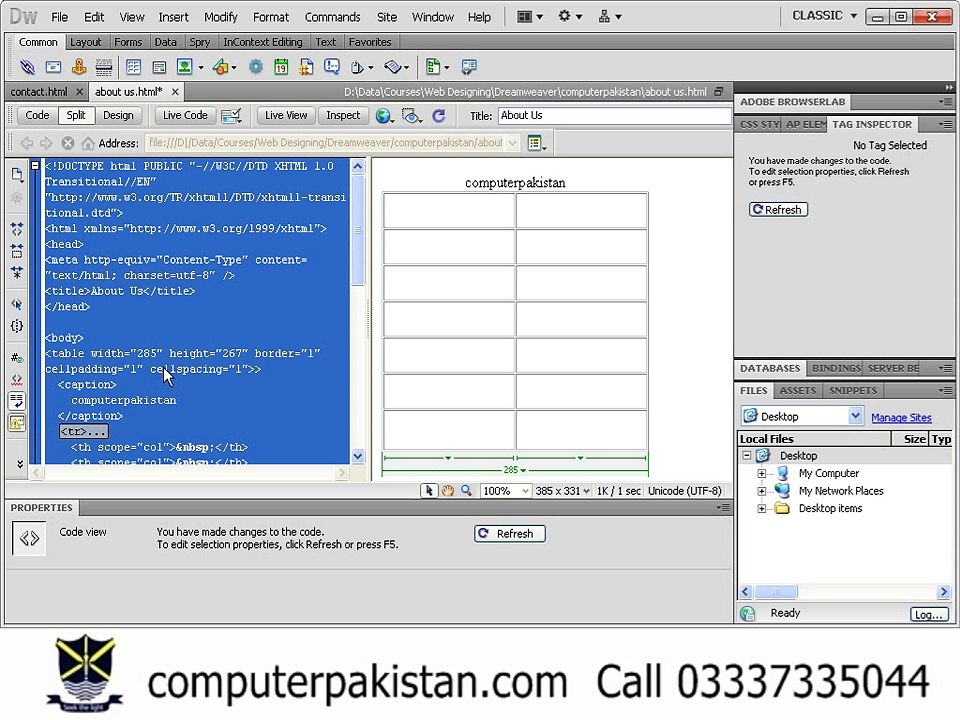Expand My Computer tree node
This screenshot has height=720, width=960.
(x=762, y=473)
